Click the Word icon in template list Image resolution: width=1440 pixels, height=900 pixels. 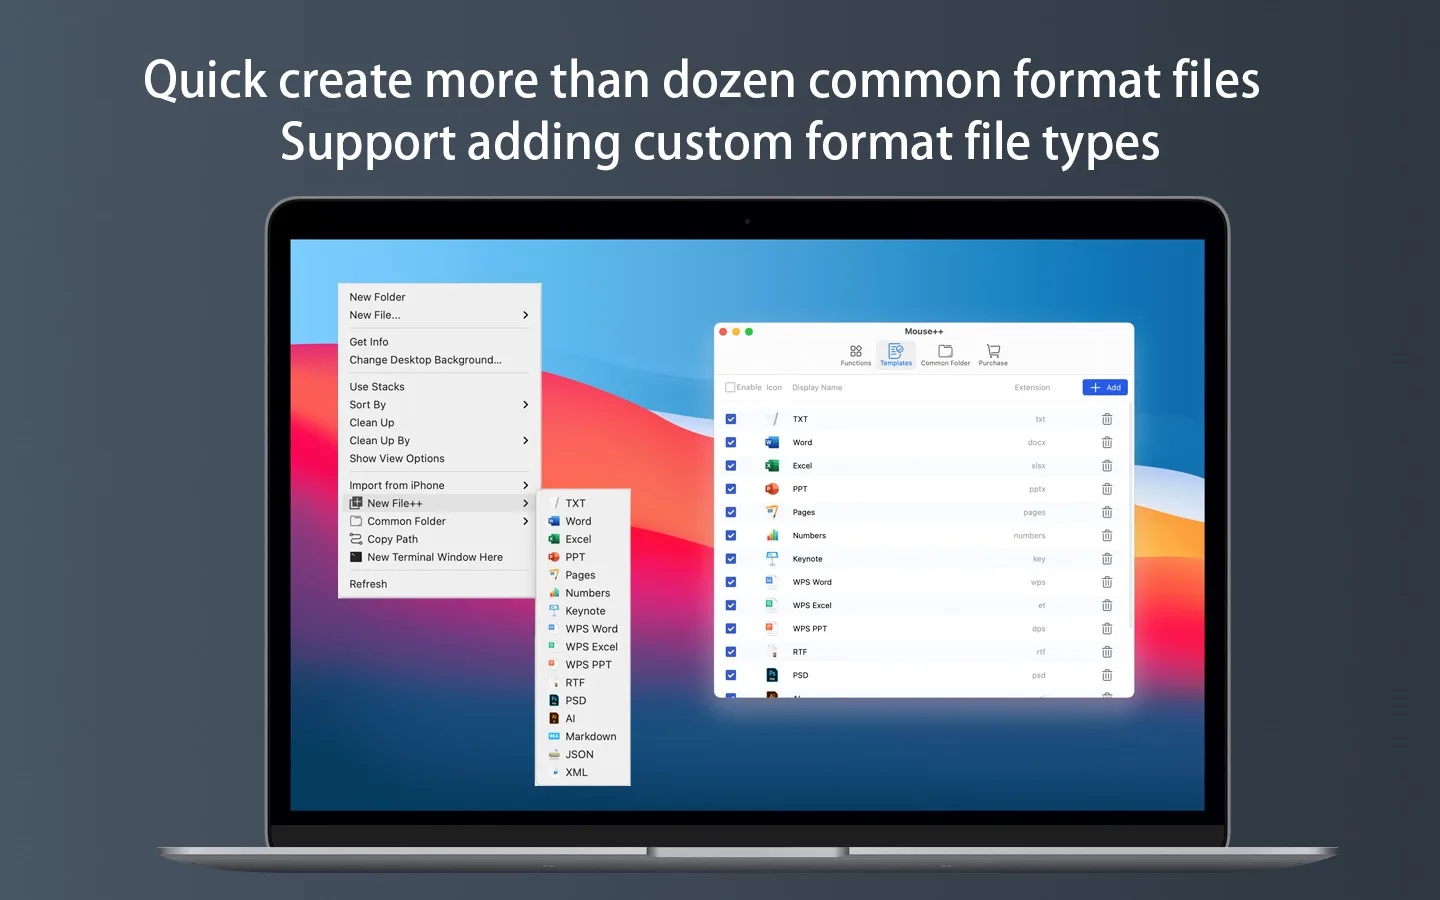772,442
